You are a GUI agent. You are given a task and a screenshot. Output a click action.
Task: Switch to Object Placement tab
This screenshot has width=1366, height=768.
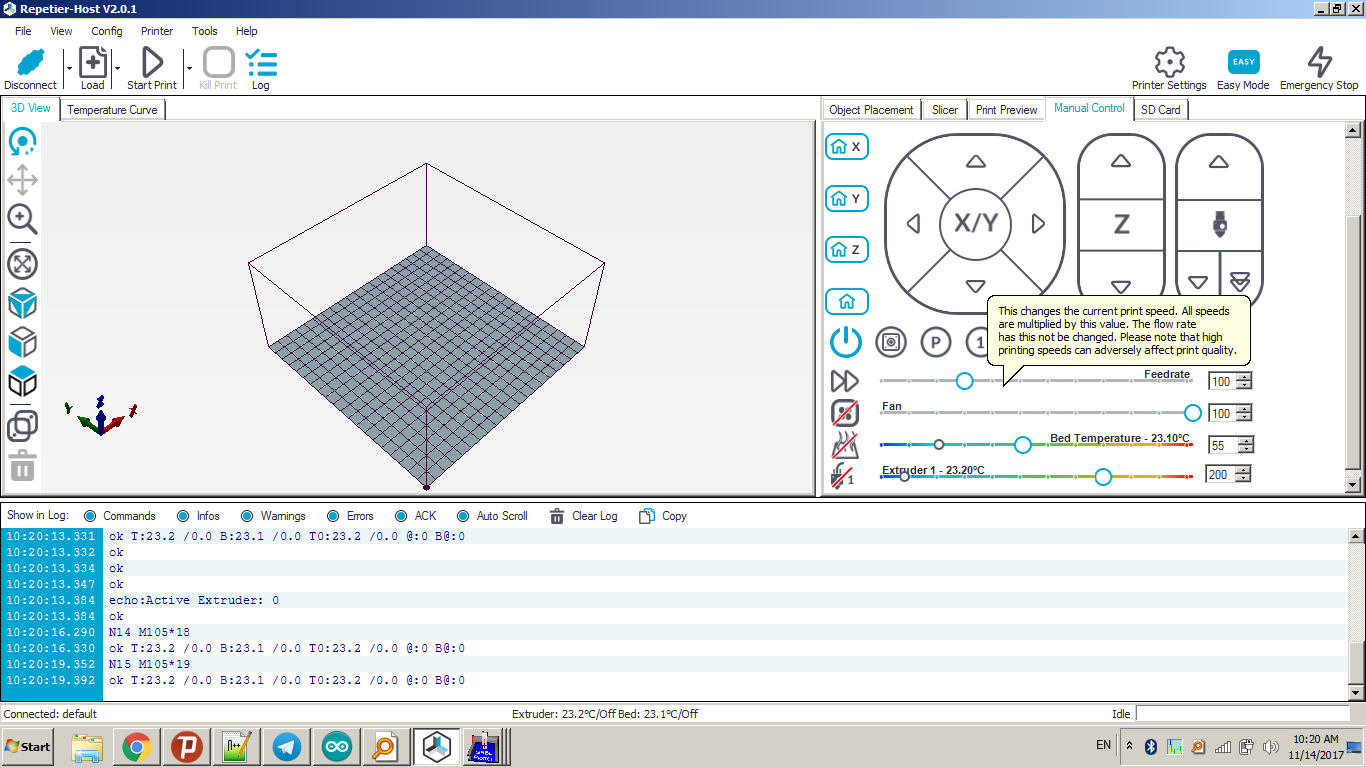[872, 110]
